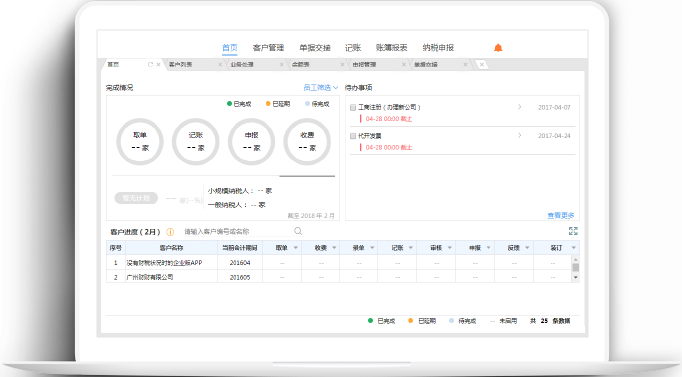Click the search magnifier beside customer input
The height and width of the screenshot is (377, 682).
298,231
